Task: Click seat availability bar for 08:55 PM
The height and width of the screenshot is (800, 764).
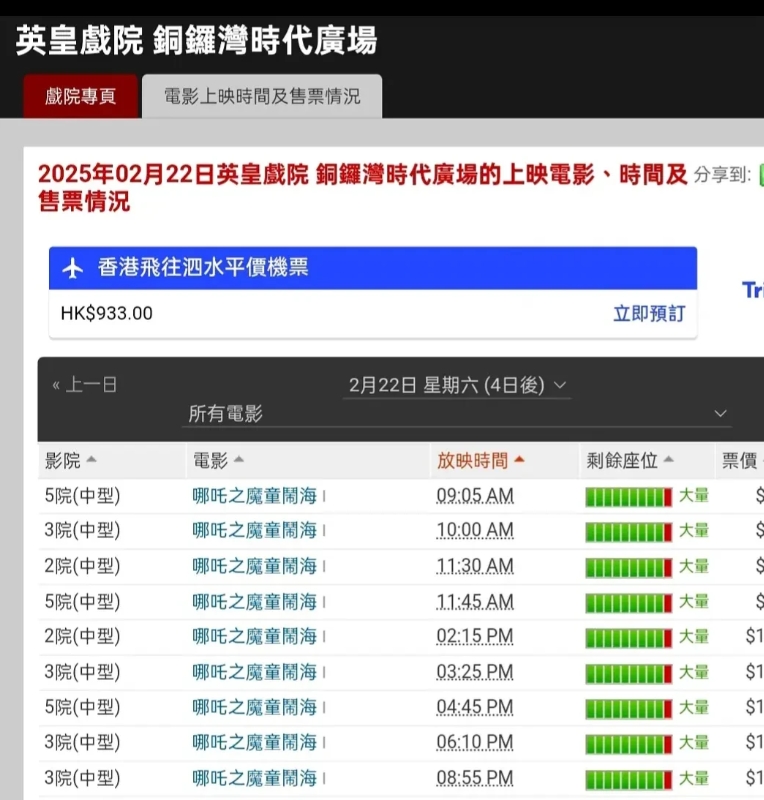Action: (x=629, y=780)
